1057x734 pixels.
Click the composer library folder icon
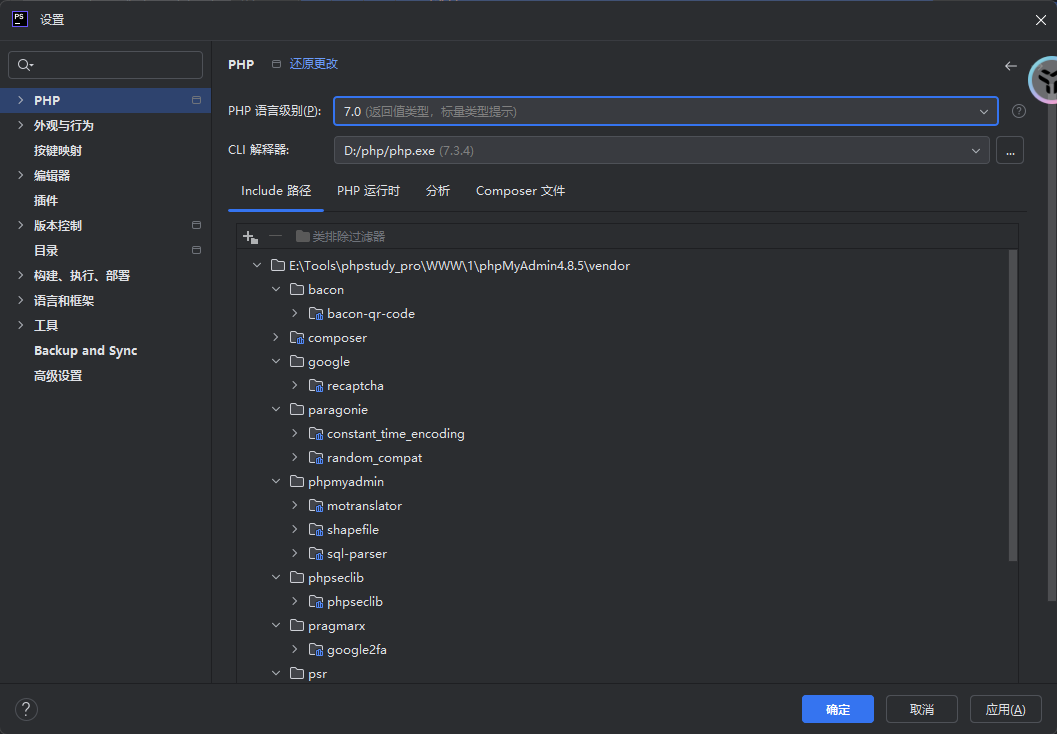pos(297,338)
